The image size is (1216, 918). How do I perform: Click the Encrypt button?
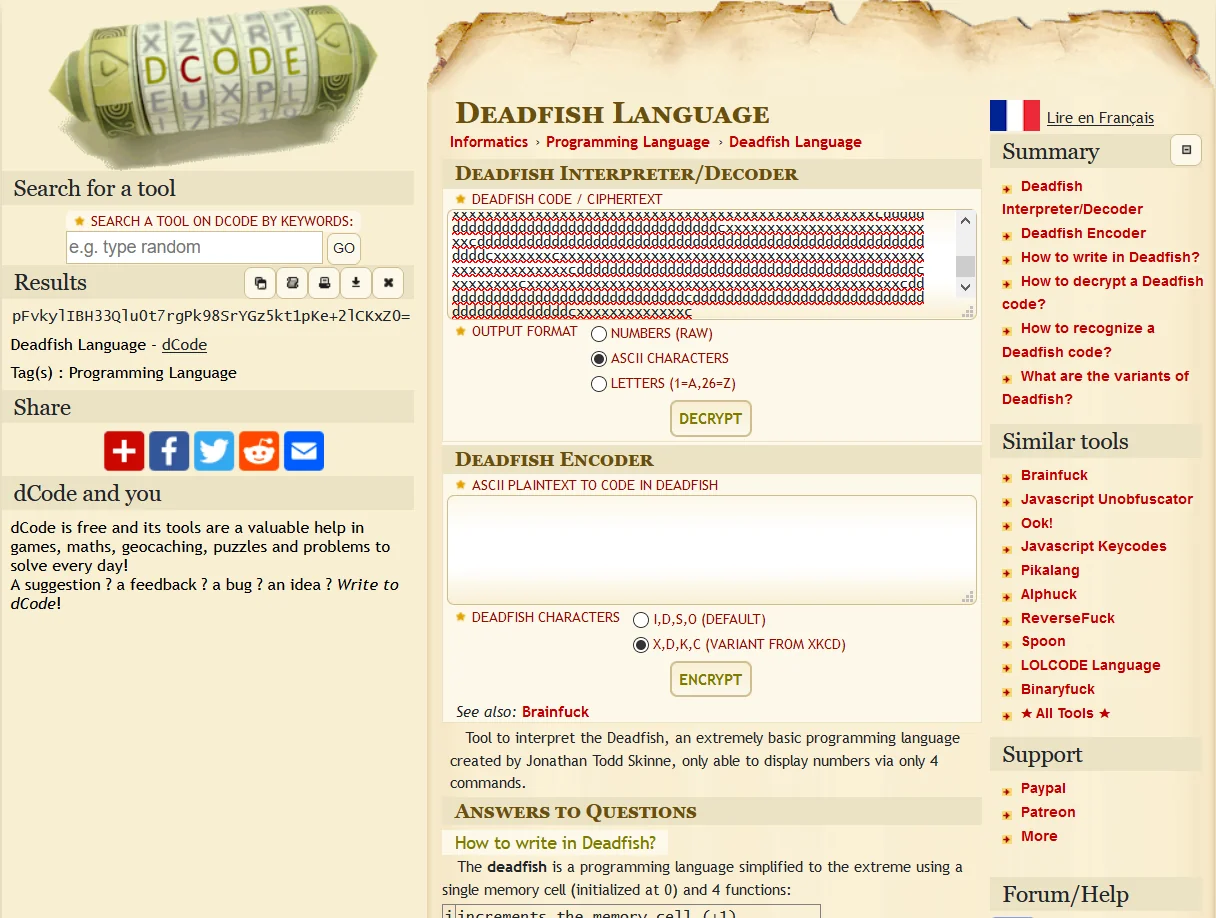click(x=710, y=679)
